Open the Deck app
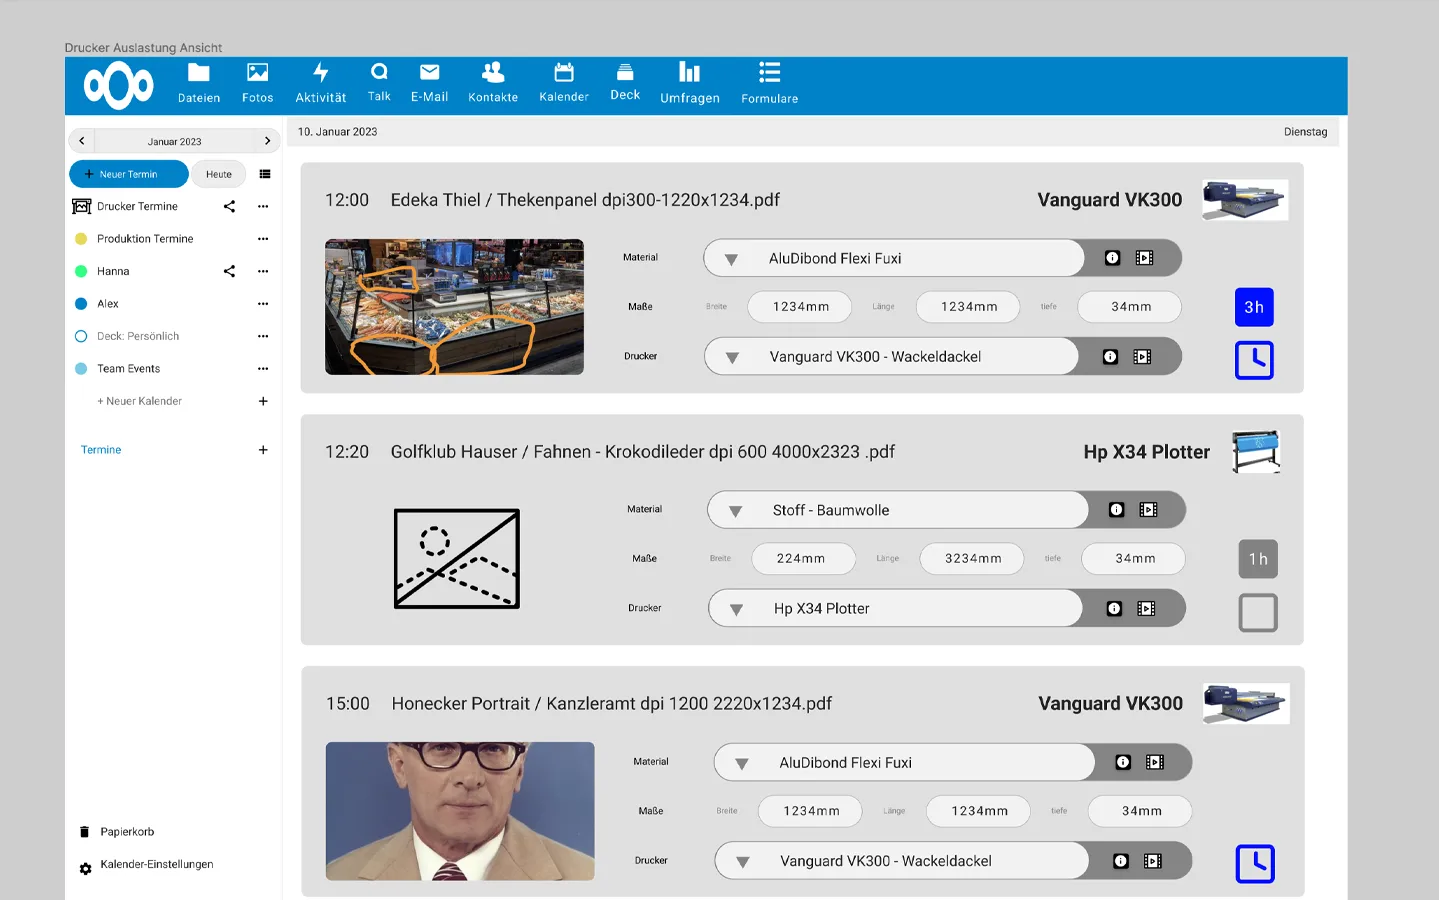The image size is (1439, 900). coord(625,82)
